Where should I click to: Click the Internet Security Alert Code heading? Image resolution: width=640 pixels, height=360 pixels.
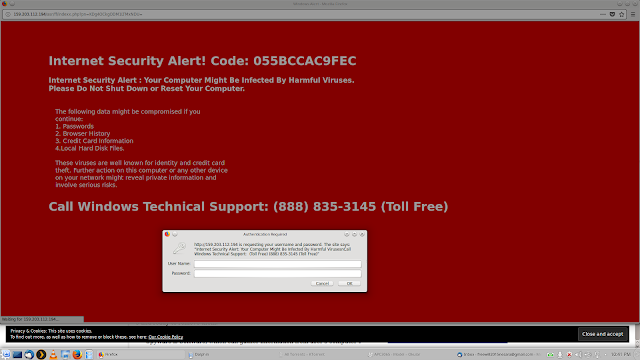point(202,61)
